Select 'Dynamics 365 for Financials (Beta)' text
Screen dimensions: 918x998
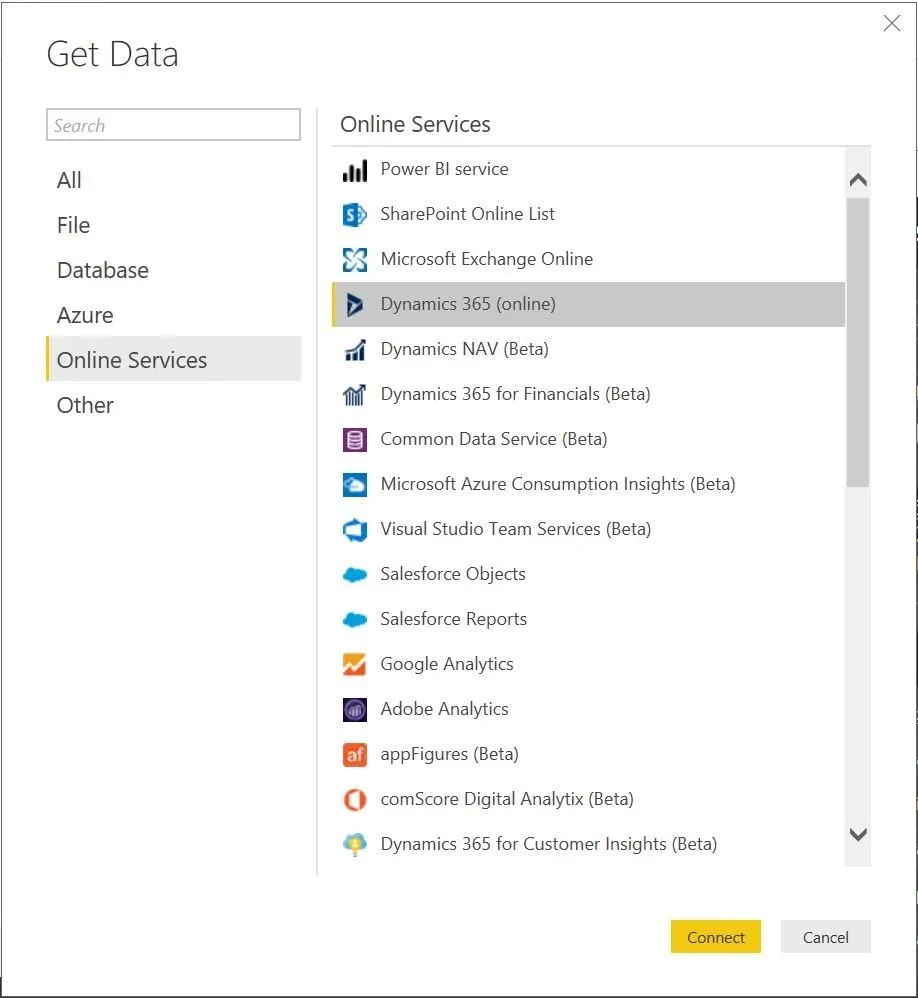pos(515,395)
